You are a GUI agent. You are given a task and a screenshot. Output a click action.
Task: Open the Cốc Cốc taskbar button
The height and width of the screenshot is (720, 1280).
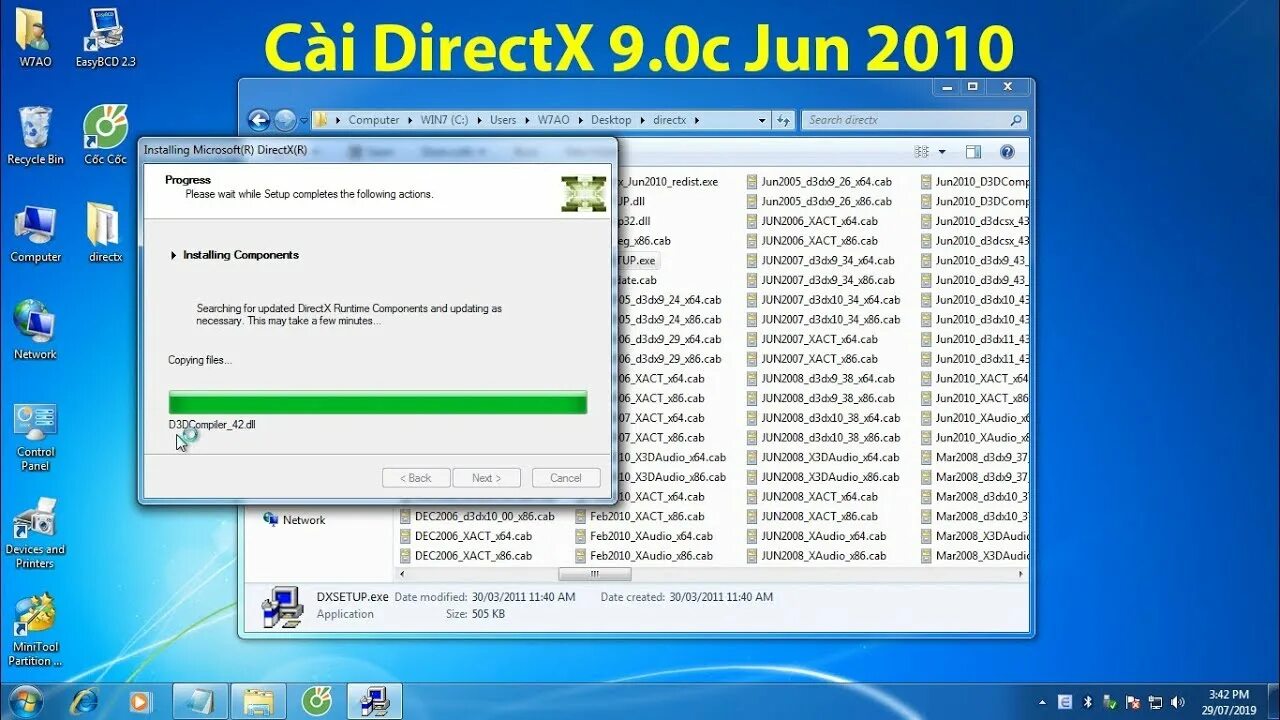click(316, 701)
